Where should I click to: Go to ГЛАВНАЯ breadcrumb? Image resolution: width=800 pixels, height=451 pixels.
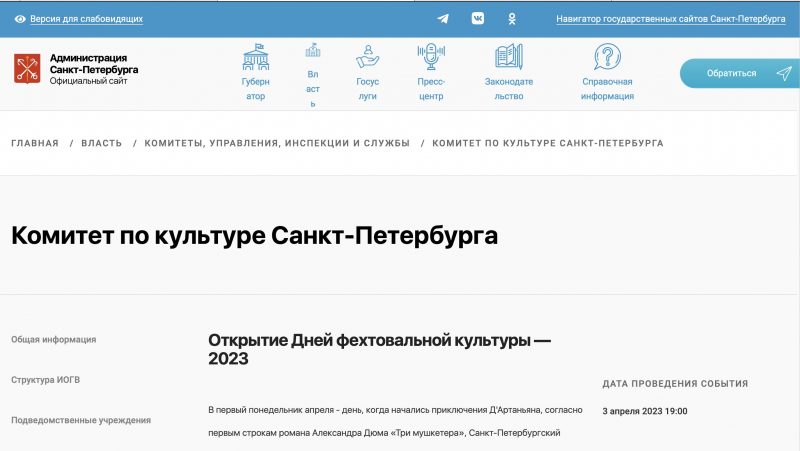click(x=35, y=143)
